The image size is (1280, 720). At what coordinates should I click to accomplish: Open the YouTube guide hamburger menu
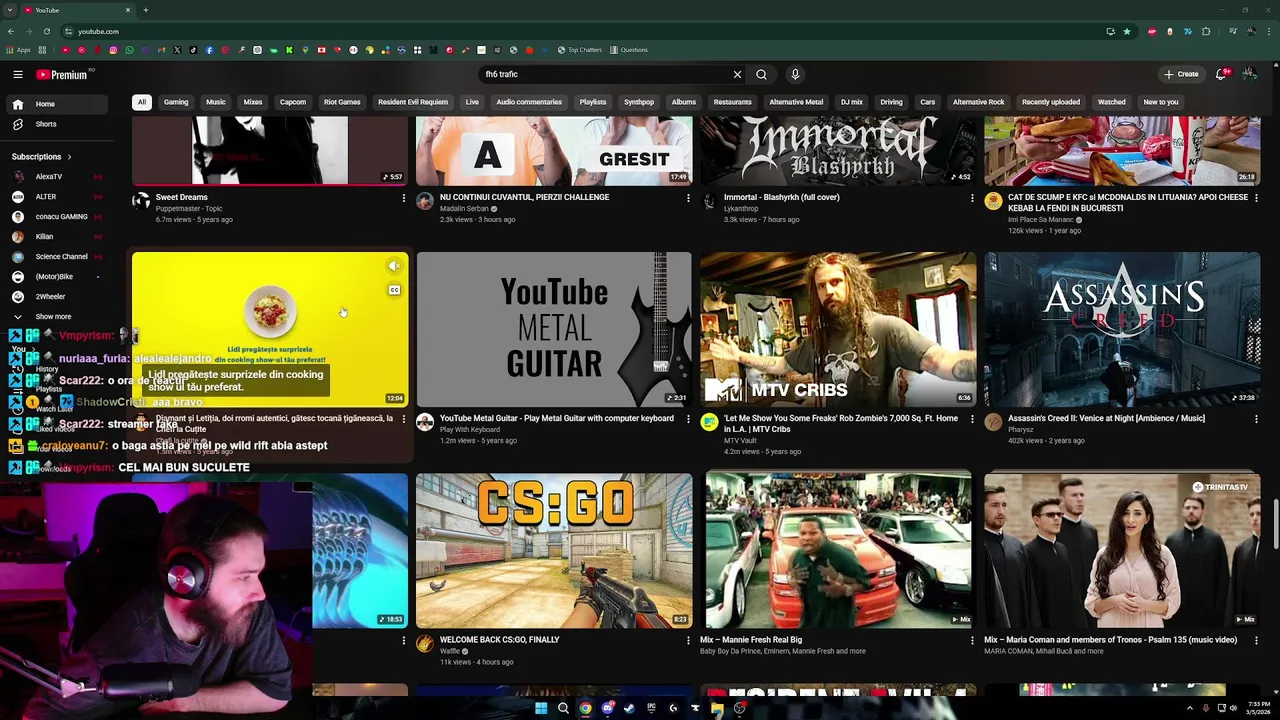17,74
